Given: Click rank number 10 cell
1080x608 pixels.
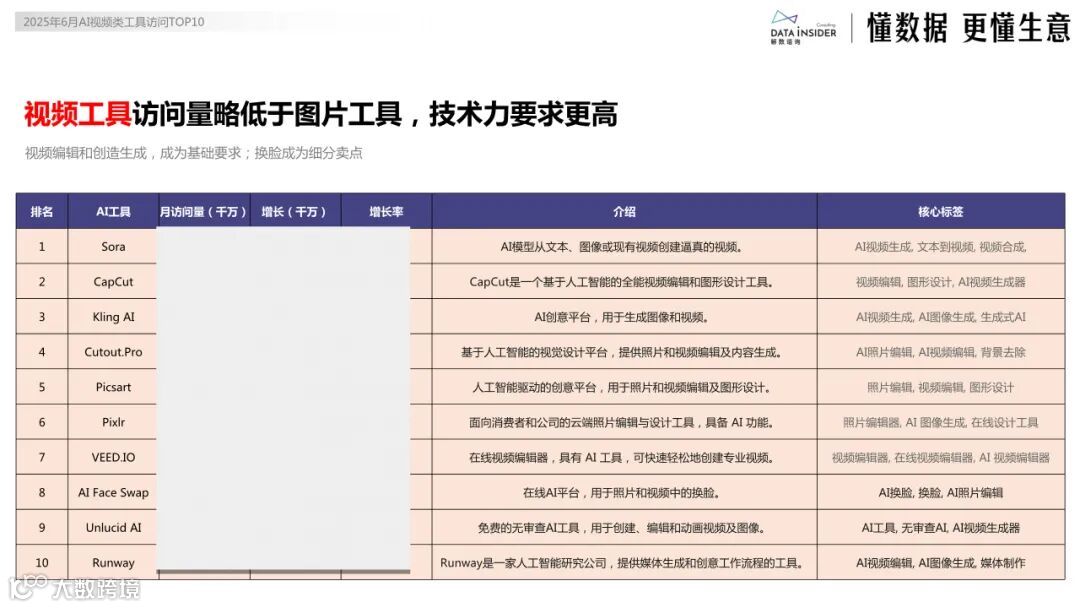Looking at the screenshot, I should point(42,563).
